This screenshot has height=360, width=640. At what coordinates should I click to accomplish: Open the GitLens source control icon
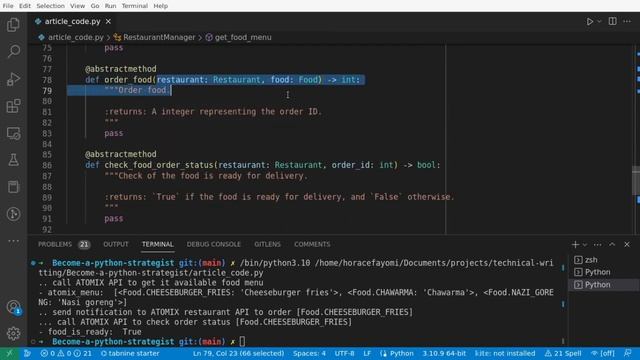click(x=13, y=214)
